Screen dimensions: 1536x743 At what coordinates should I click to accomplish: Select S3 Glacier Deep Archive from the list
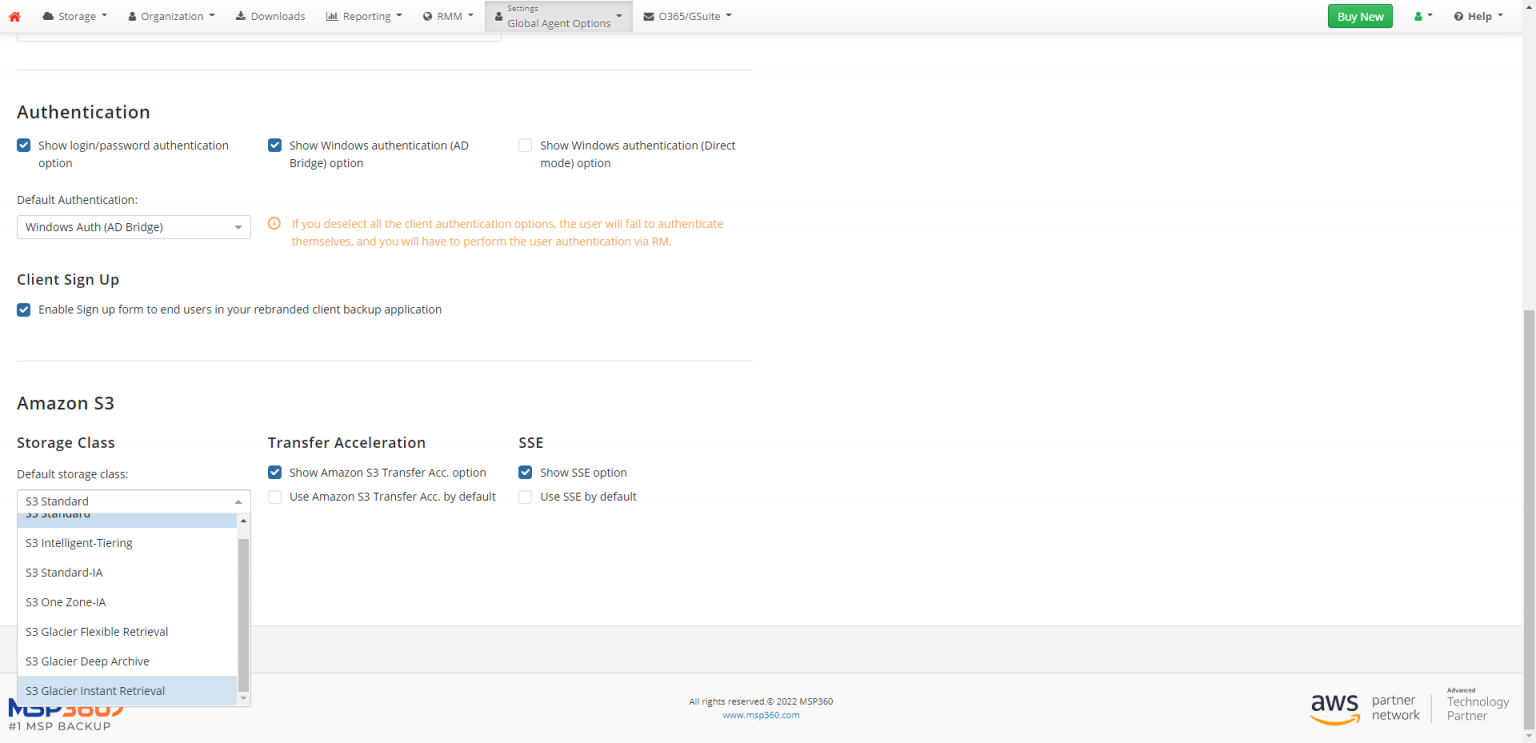[x=87, y=661]
